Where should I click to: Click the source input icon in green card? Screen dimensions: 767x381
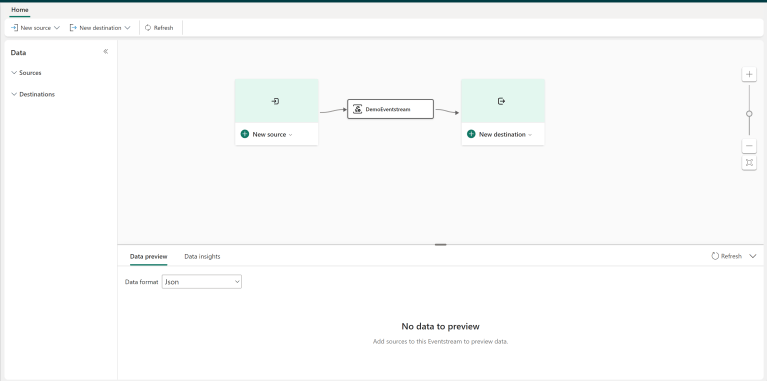pos(275,101)
